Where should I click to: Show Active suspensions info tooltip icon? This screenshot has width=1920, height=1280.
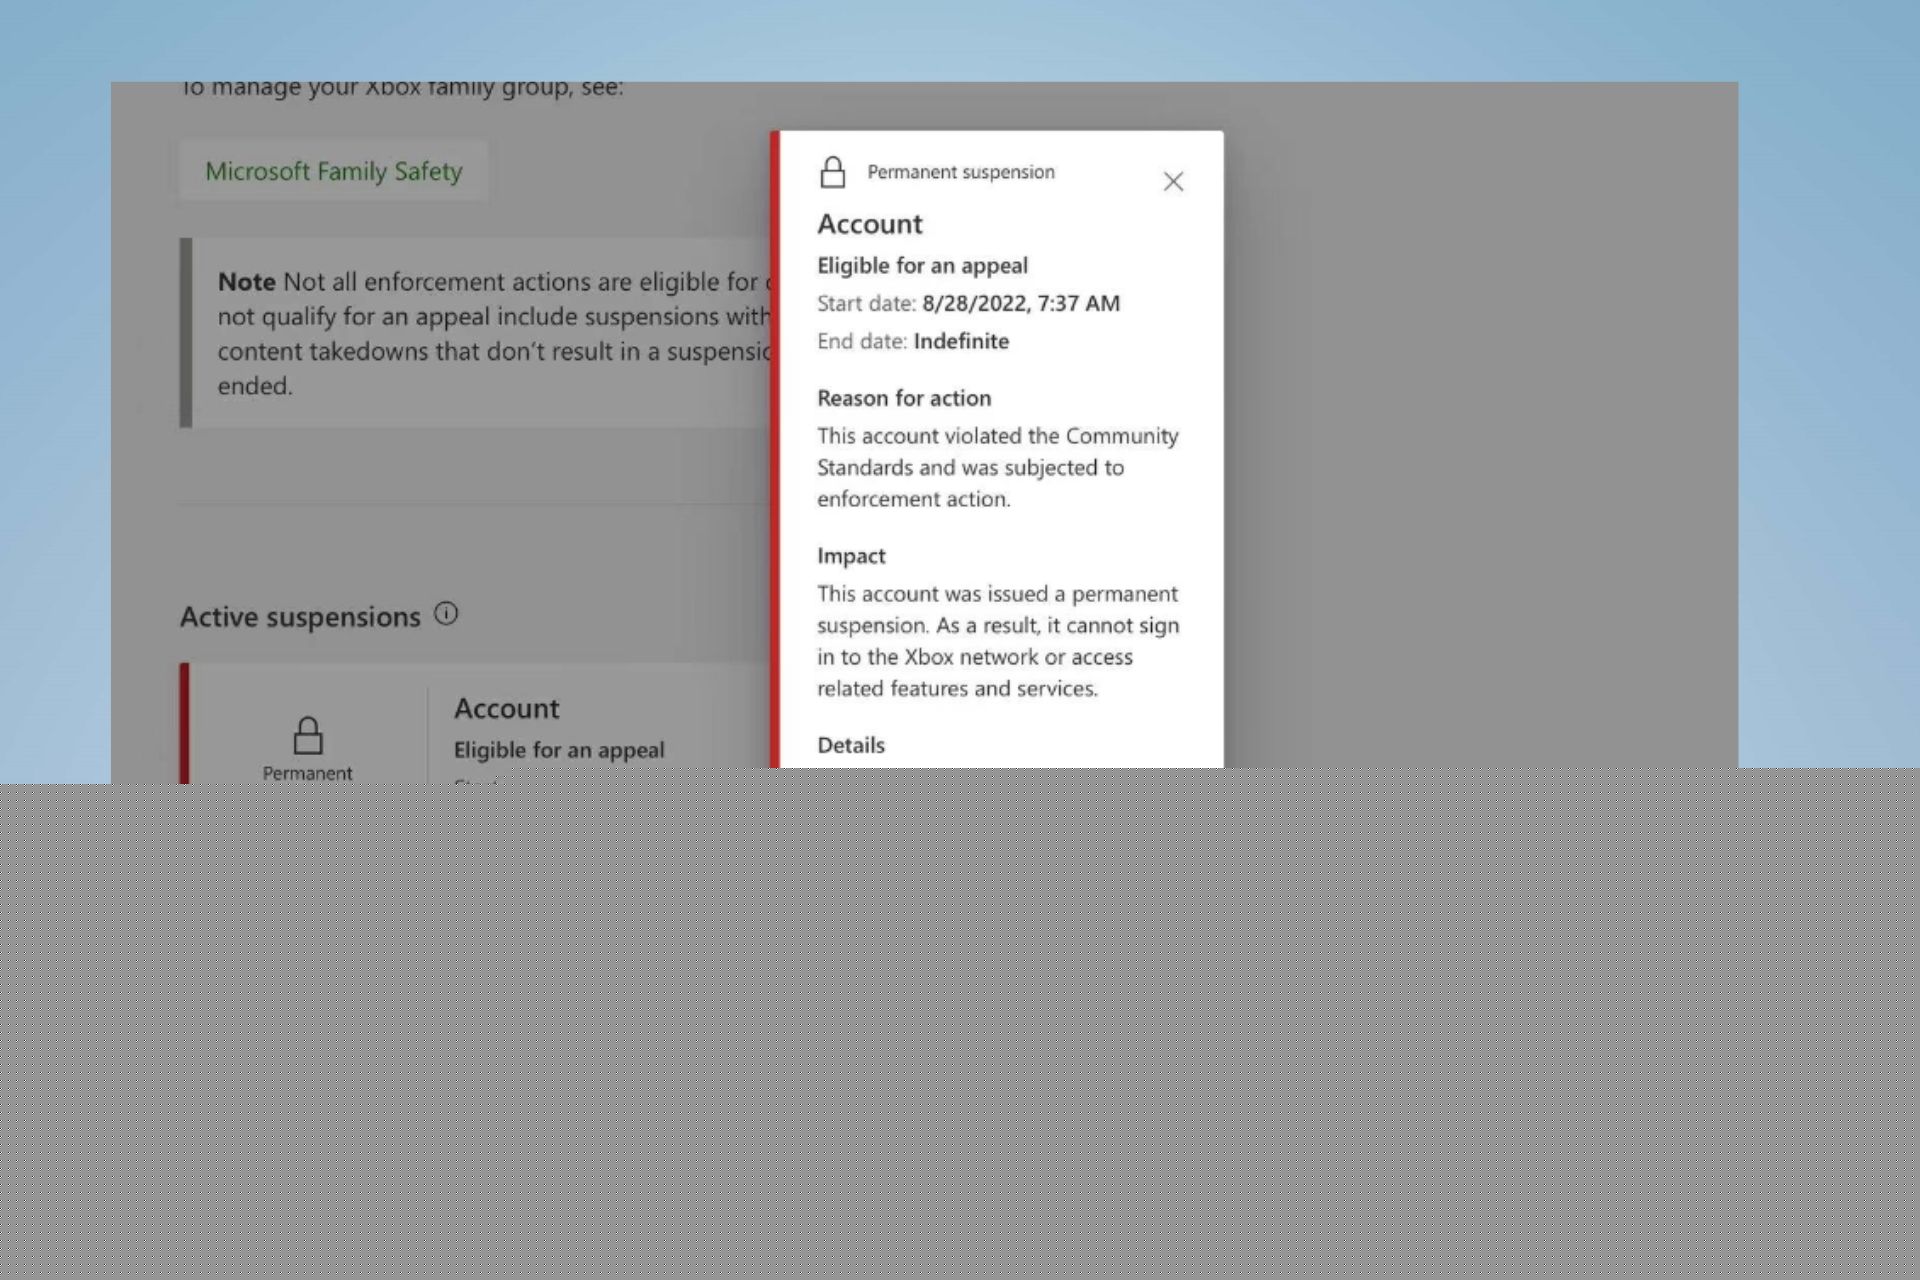point(446,614)
